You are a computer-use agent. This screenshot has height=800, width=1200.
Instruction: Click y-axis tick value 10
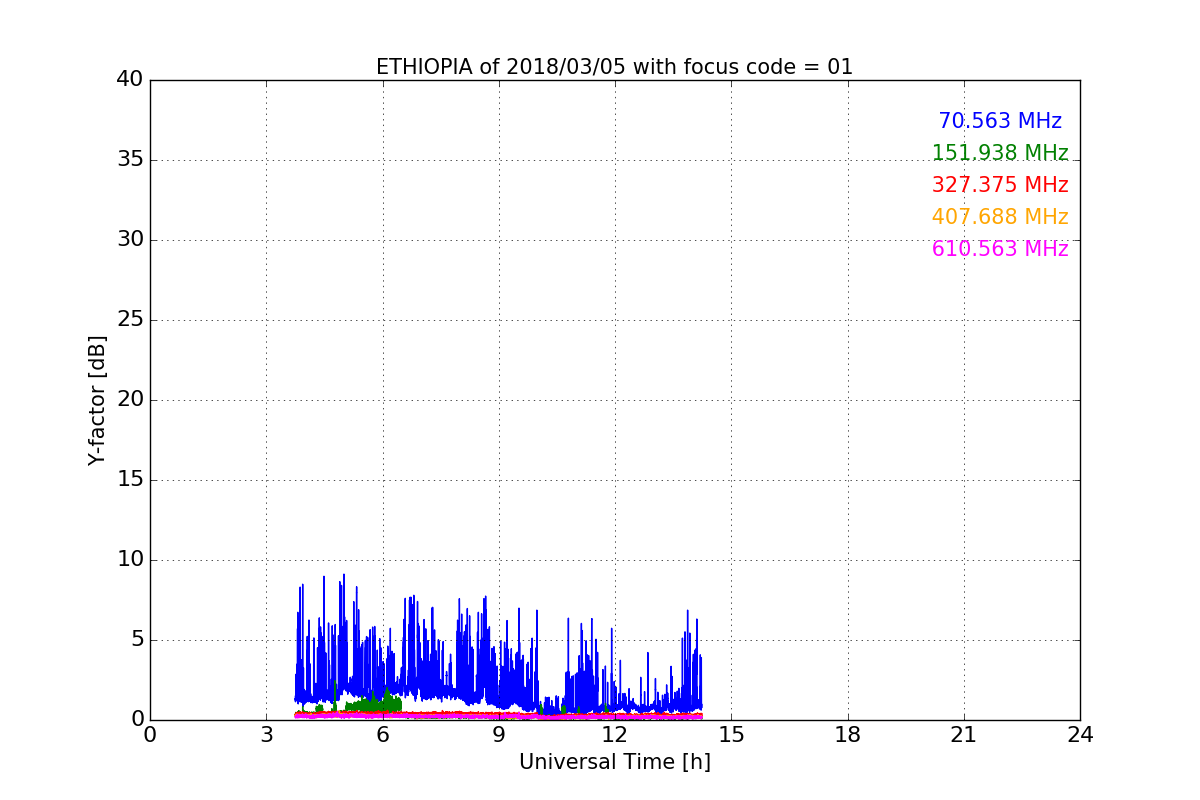click(x=130, y=560)
